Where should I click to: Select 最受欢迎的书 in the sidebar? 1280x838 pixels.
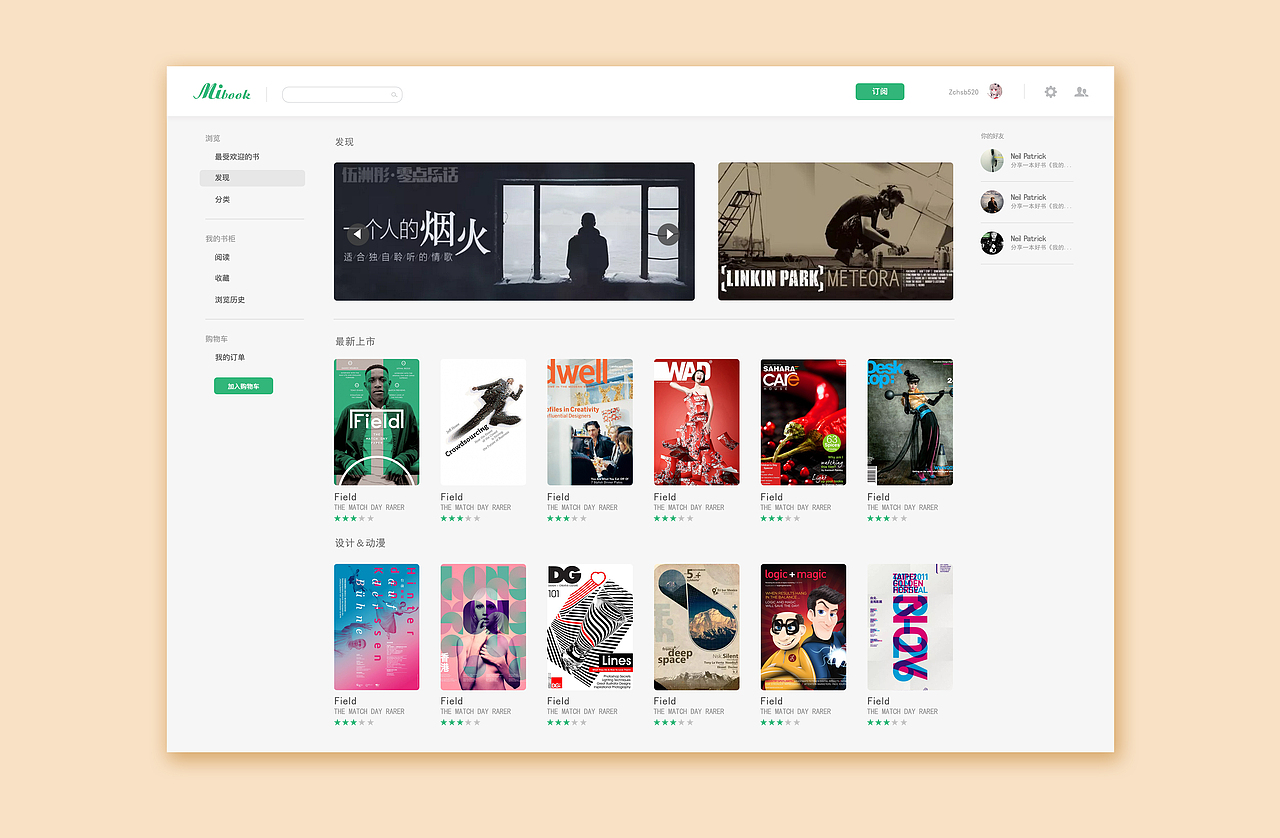(237, 157)
